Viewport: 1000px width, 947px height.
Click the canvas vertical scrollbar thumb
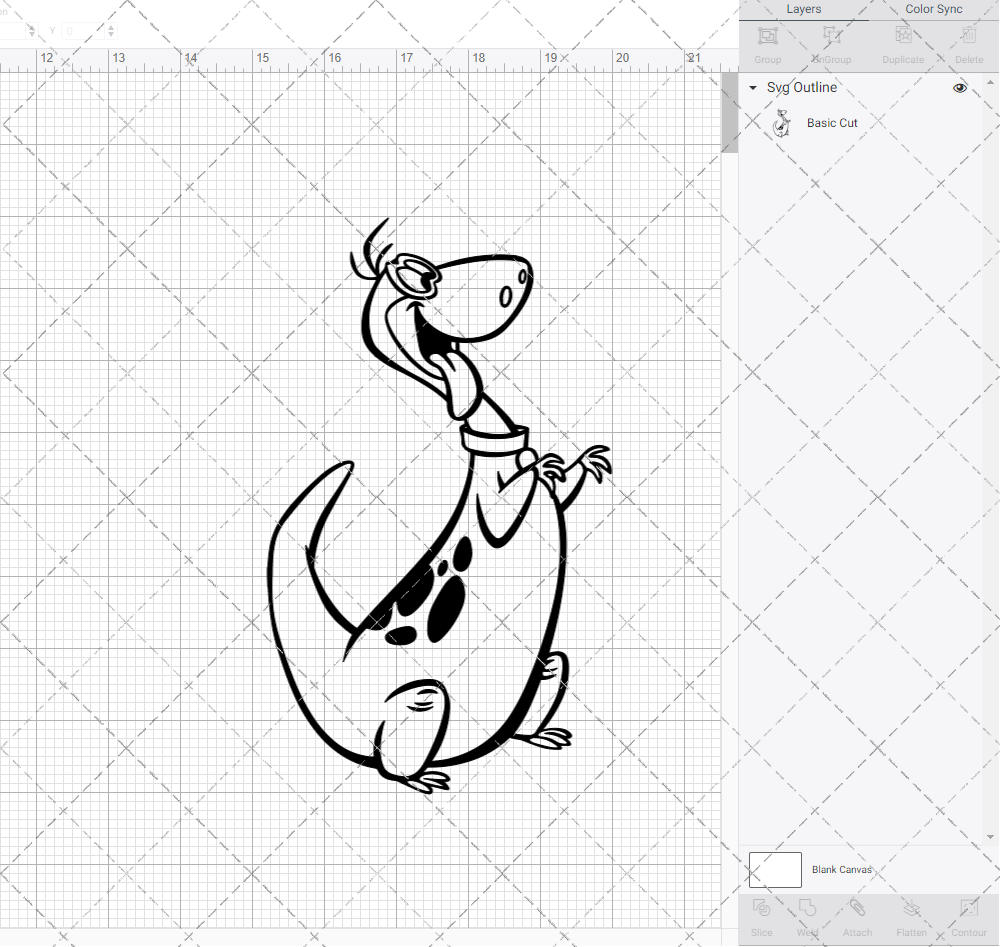[x=730, y=112]
